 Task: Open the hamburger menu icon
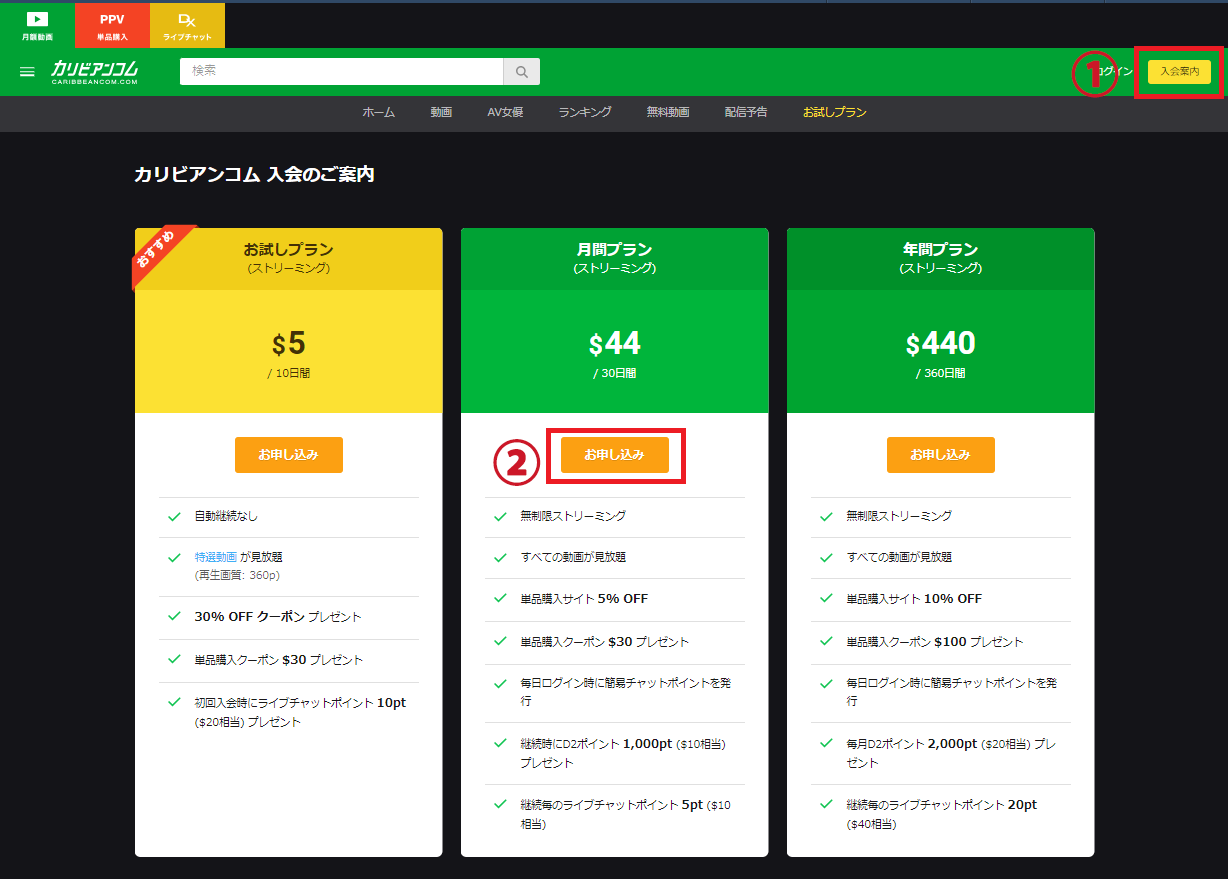[x=27, y=72]
